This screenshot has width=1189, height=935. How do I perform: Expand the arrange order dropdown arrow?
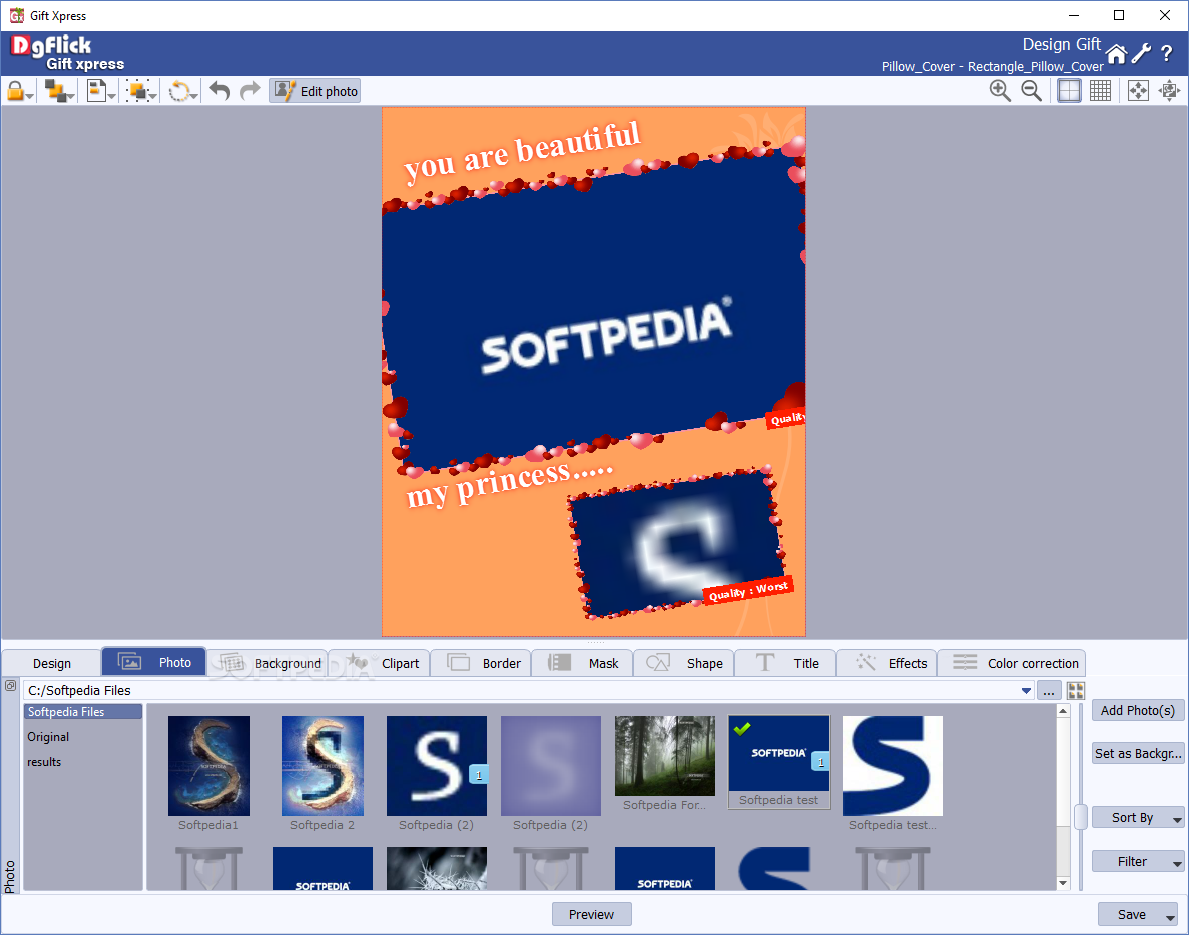pos(71,96)
